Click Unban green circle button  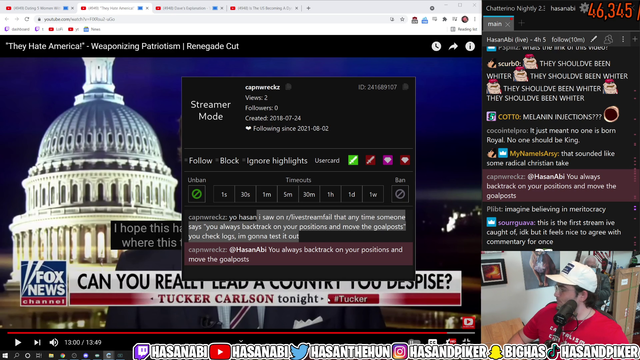pyautogui.click(x=197, y=194)
